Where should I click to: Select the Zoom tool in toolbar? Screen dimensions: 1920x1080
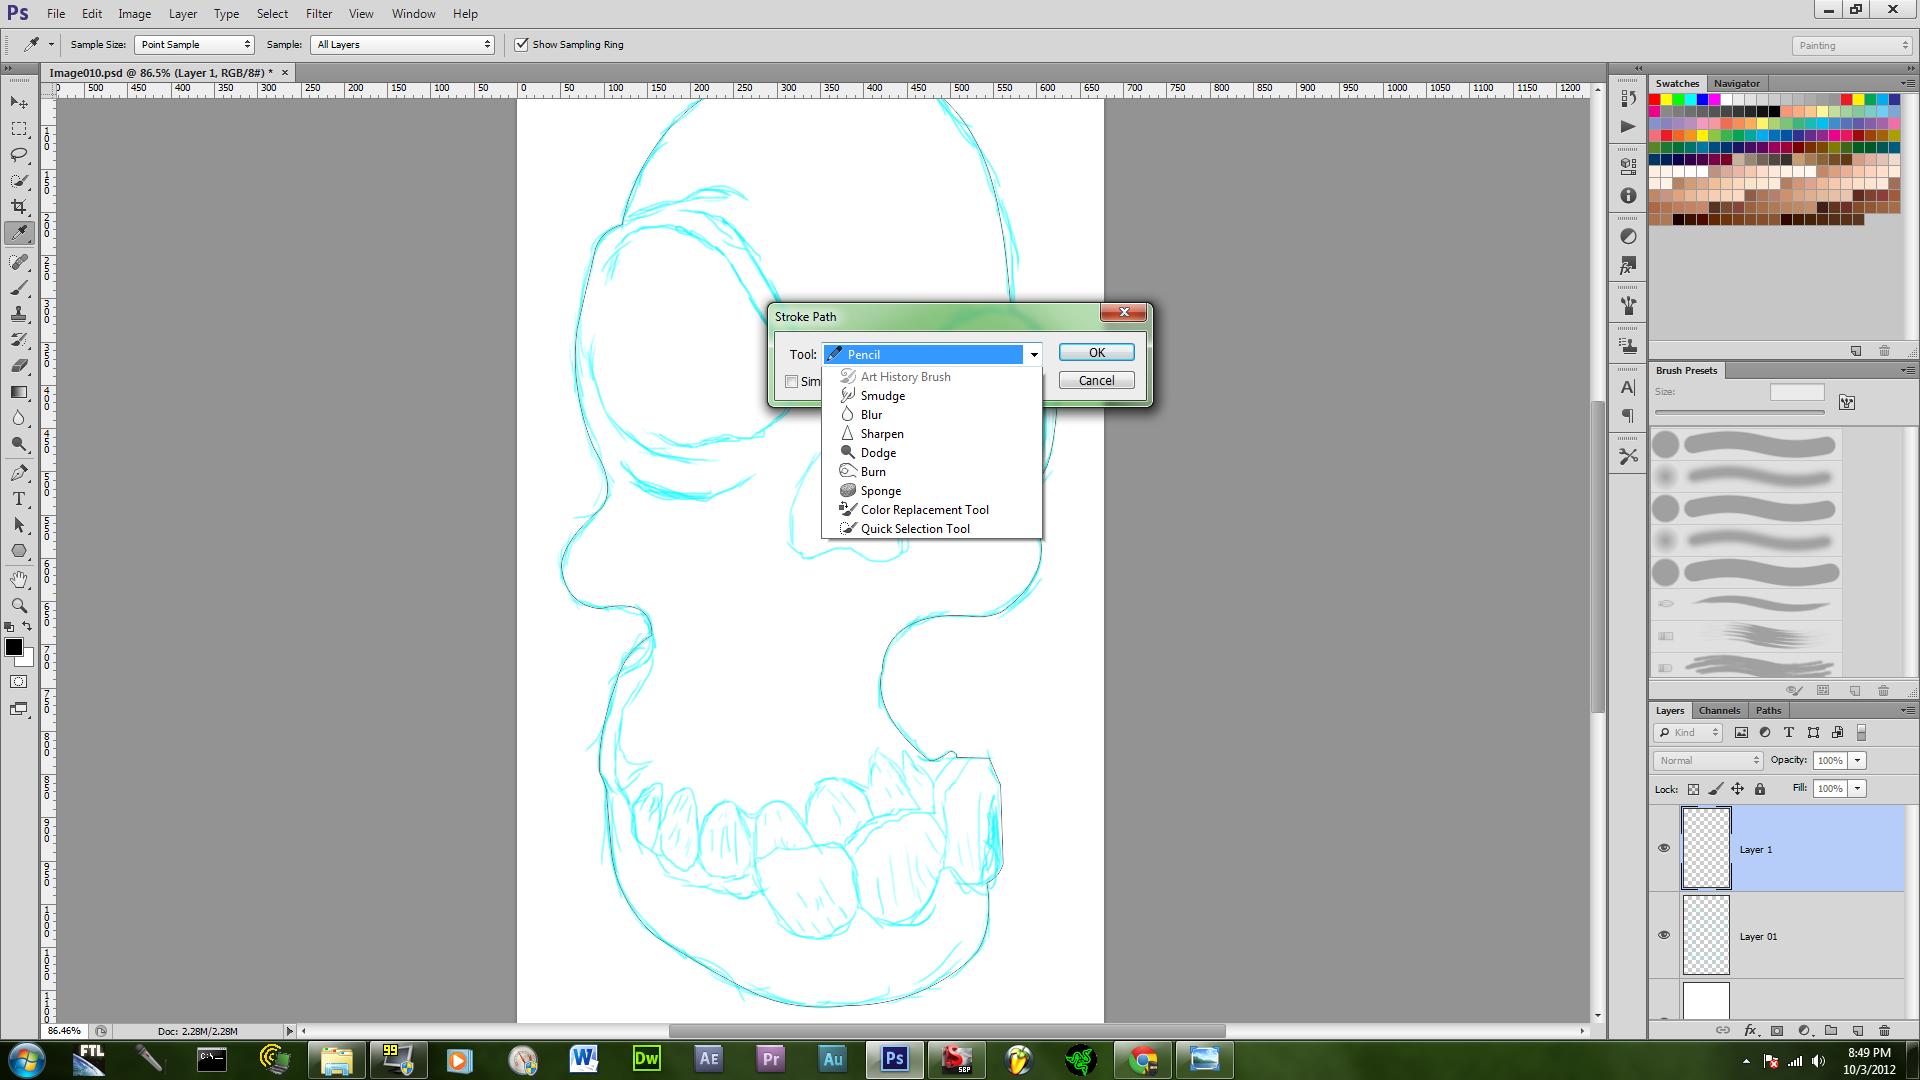[x=19, y=605]
